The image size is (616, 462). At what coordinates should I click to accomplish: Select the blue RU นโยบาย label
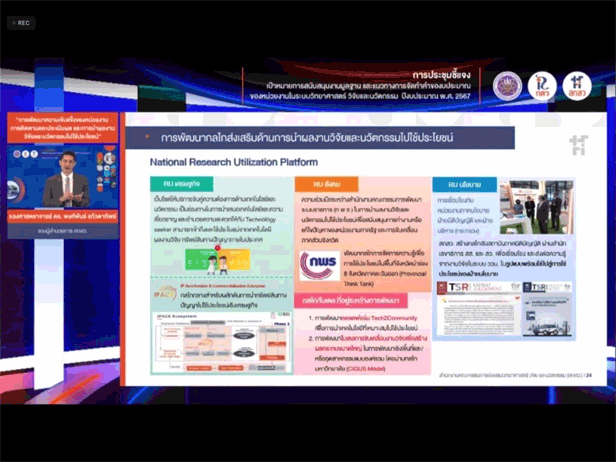[x=464, y=184]
